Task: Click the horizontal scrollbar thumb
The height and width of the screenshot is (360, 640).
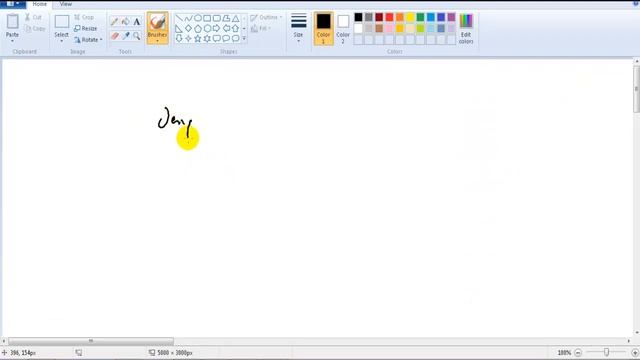Action: click(x=91, y=341)
